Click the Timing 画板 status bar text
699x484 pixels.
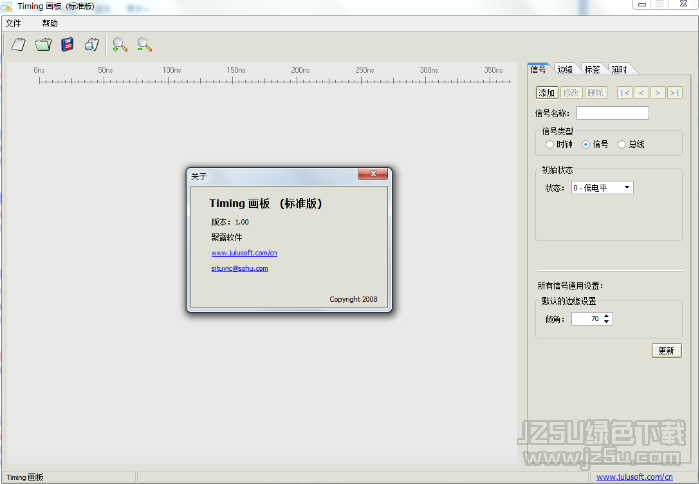[25, 477]
